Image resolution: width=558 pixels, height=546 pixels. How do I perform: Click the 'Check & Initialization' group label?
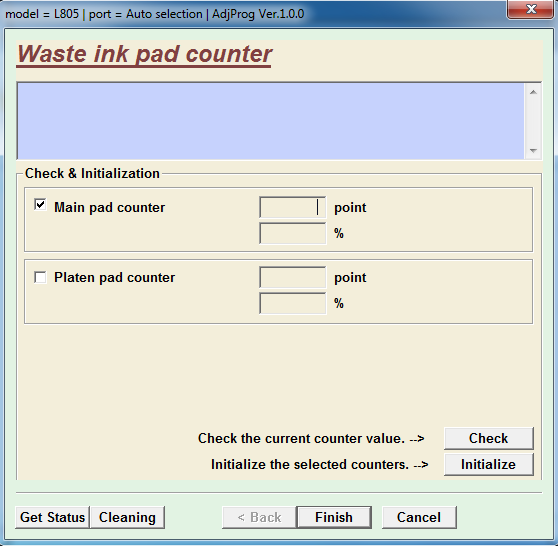click(x=92, y=173)
